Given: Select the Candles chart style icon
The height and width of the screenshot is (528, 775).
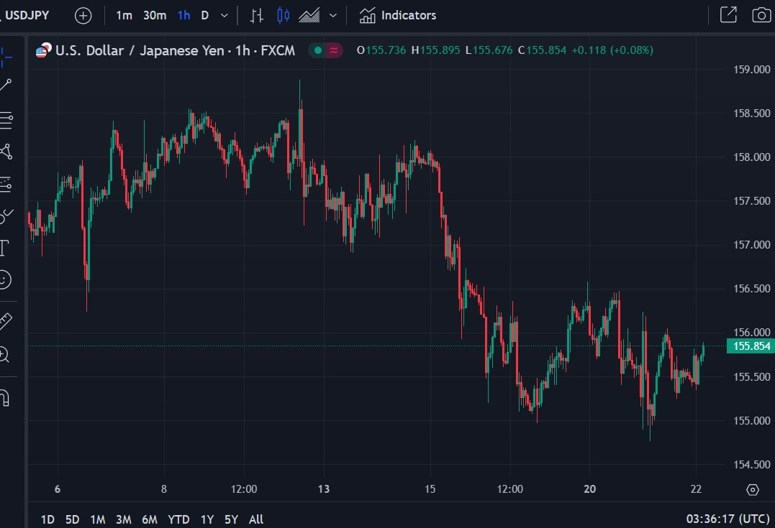Looking at the screenshot, I should point(283,16).
